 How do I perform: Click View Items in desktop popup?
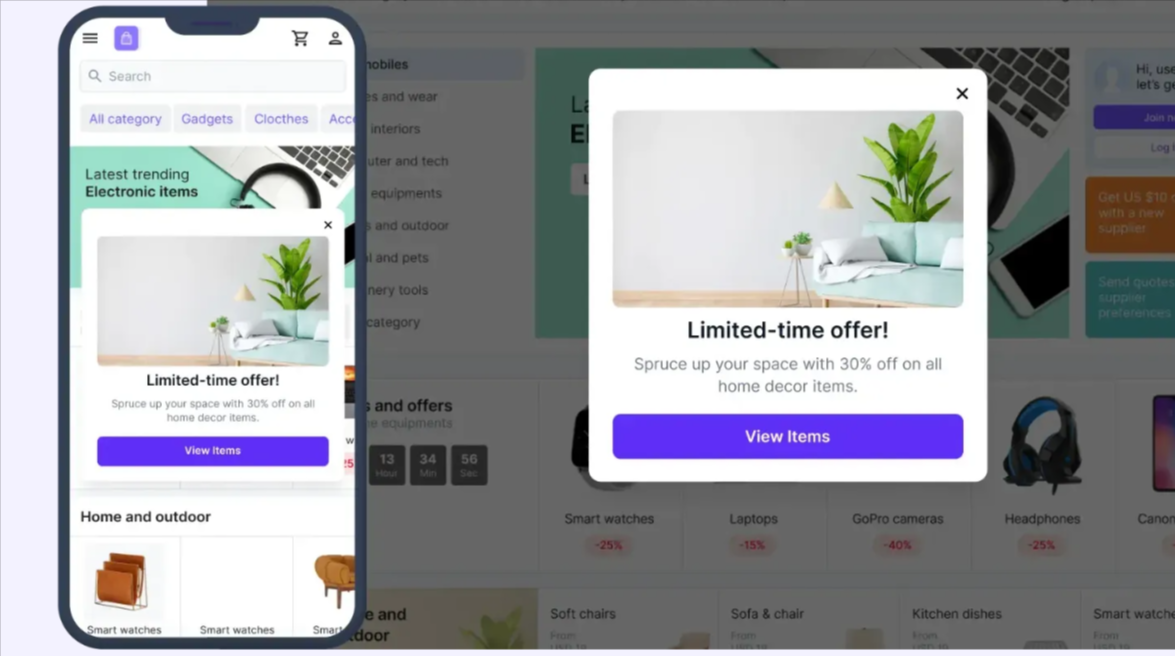[x=788, y=436]
